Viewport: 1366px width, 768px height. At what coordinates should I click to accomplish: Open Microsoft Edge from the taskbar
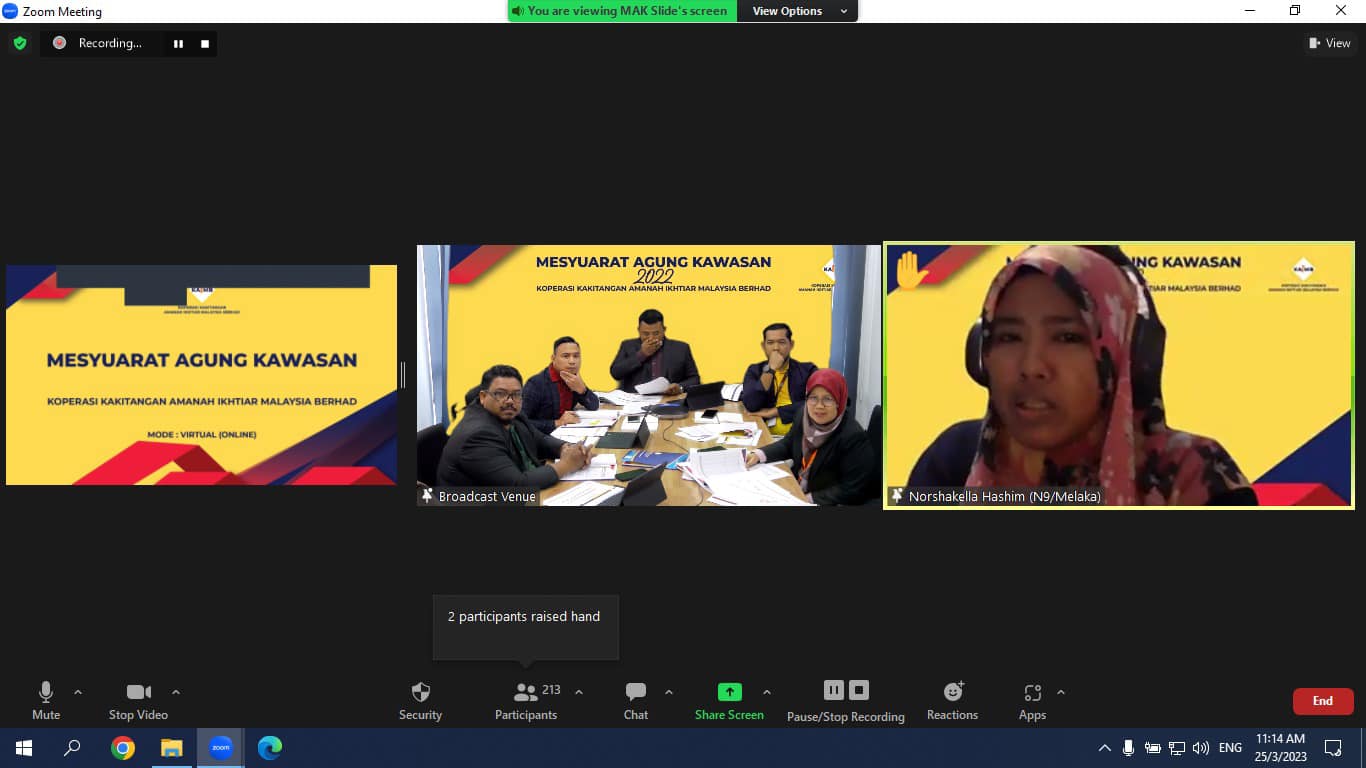(270, 748)
